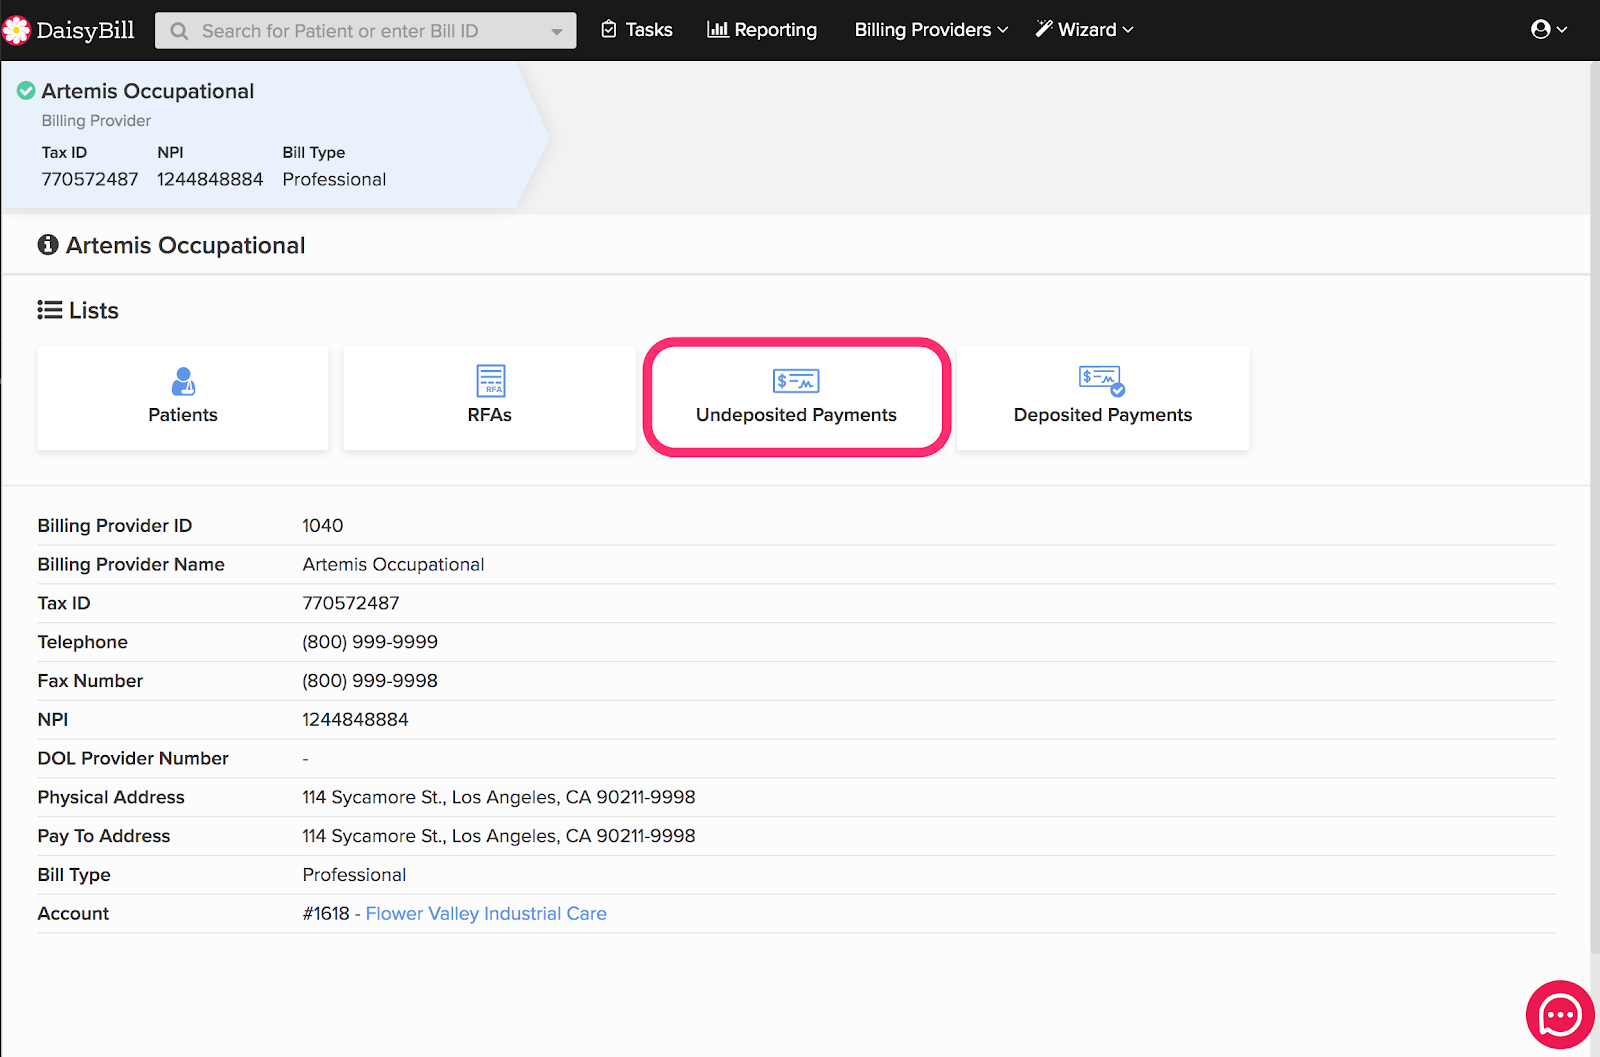Screen dimensions: 1600x1057
Task: Open the Tasks page
Action: click(636, 30)
